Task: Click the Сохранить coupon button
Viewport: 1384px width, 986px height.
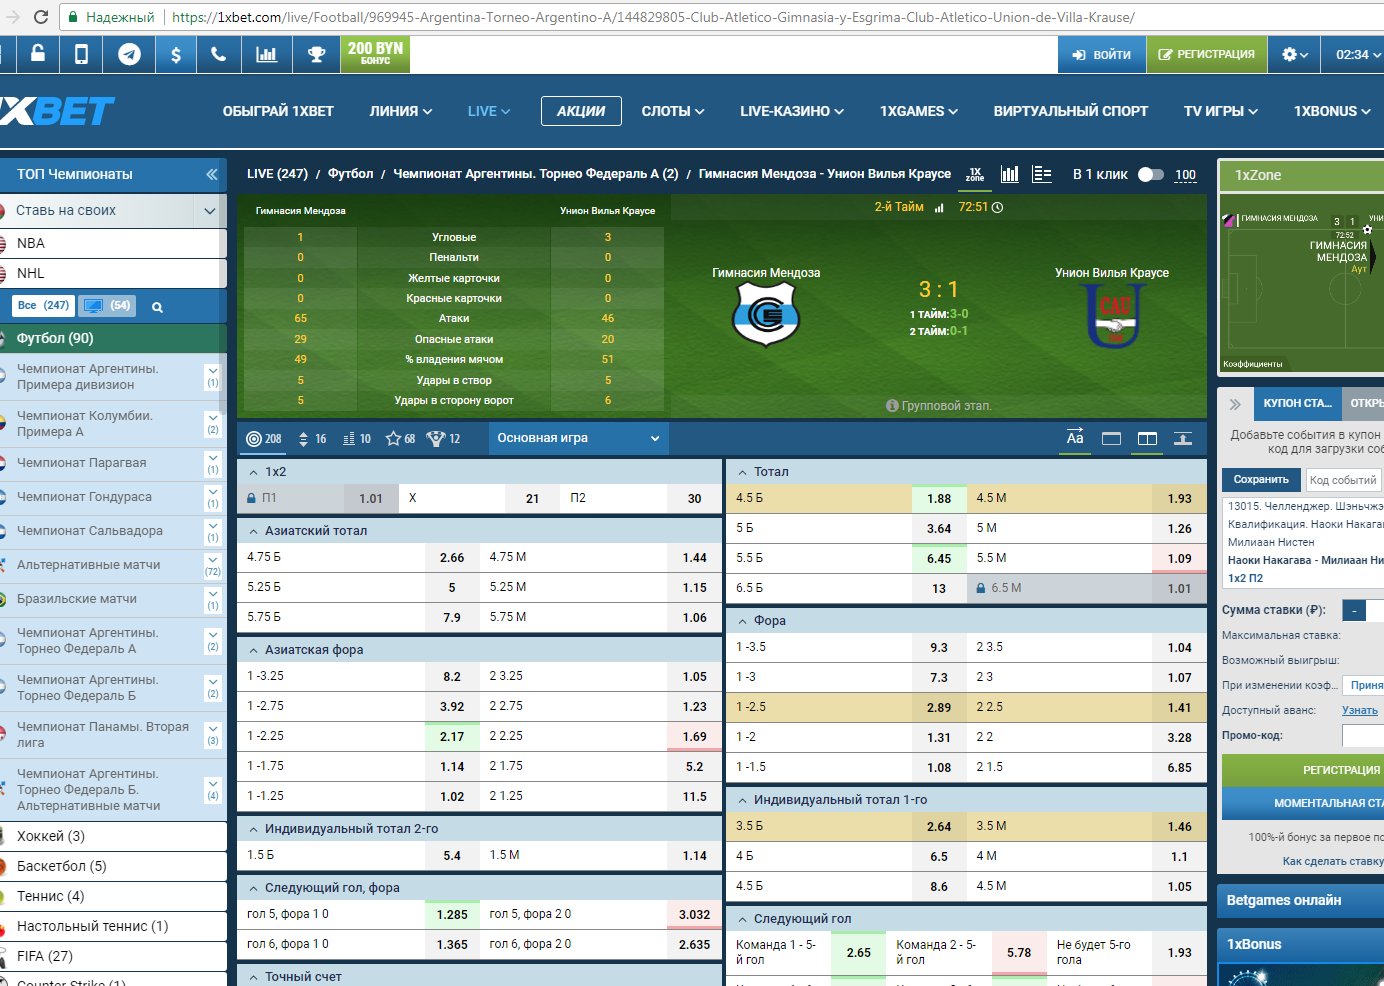Action: (x=1261, y=480)
